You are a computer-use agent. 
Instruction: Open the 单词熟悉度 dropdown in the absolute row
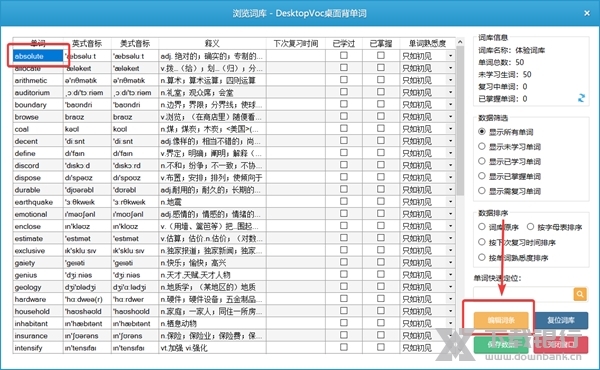[x=450, y=56]
